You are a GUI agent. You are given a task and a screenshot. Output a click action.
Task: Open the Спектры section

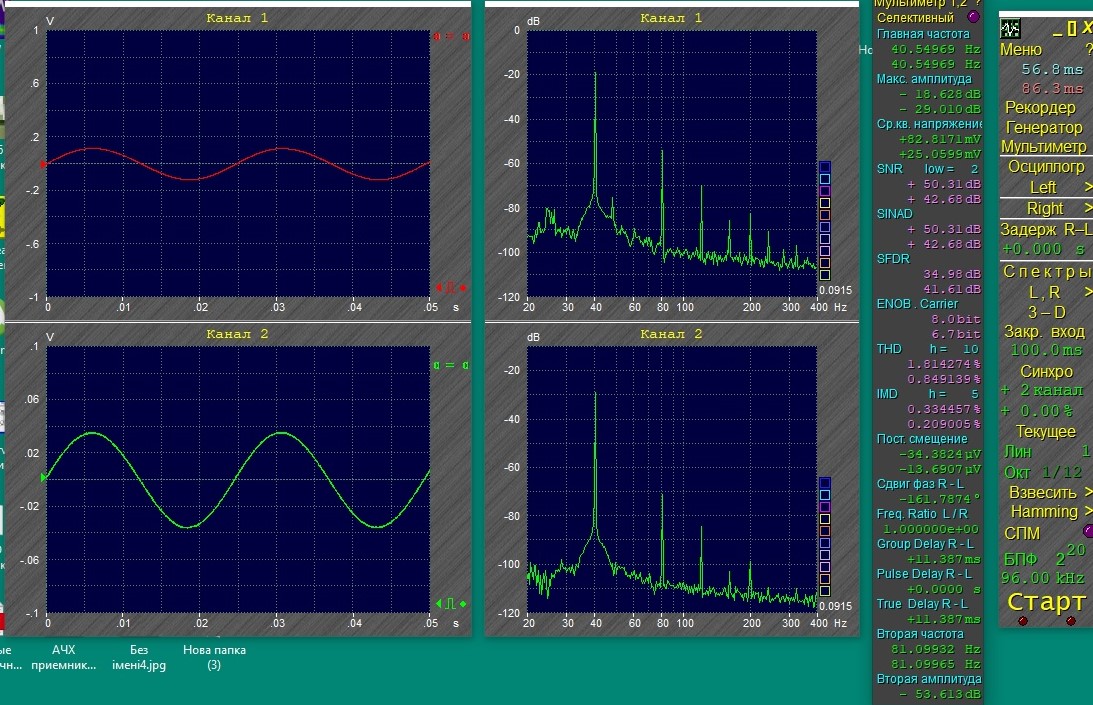coord(1046,271)
